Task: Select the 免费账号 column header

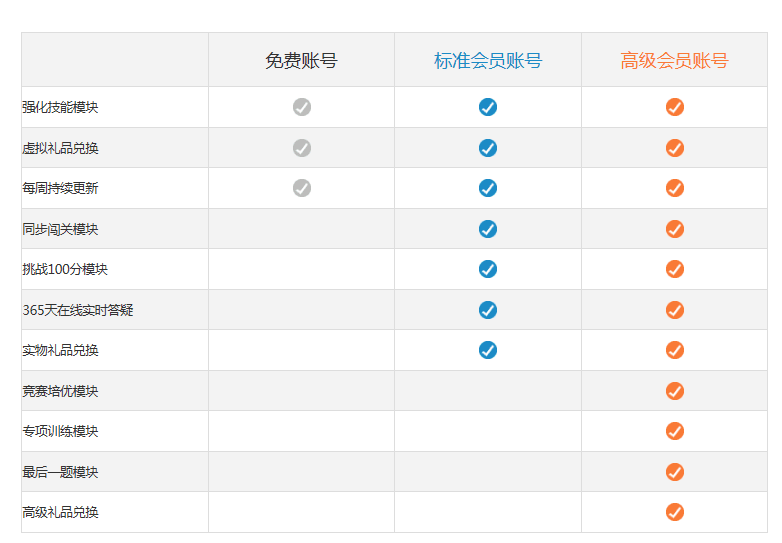Action: (301, 61)
